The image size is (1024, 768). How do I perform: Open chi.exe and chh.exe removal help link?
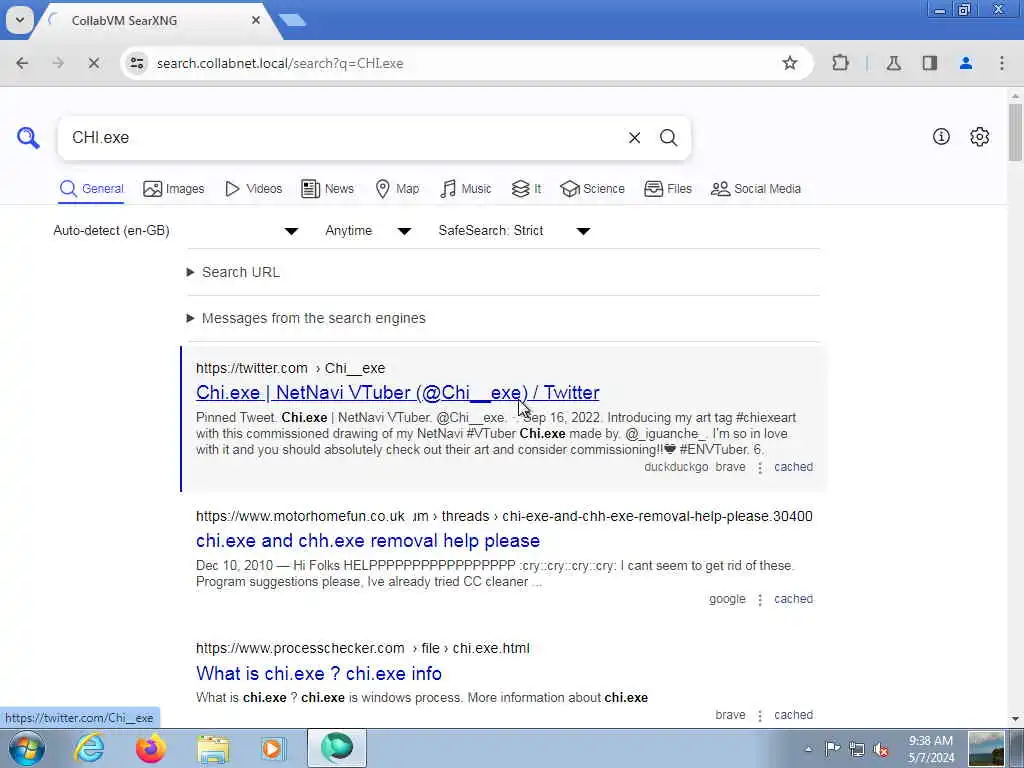pos(368,541)
